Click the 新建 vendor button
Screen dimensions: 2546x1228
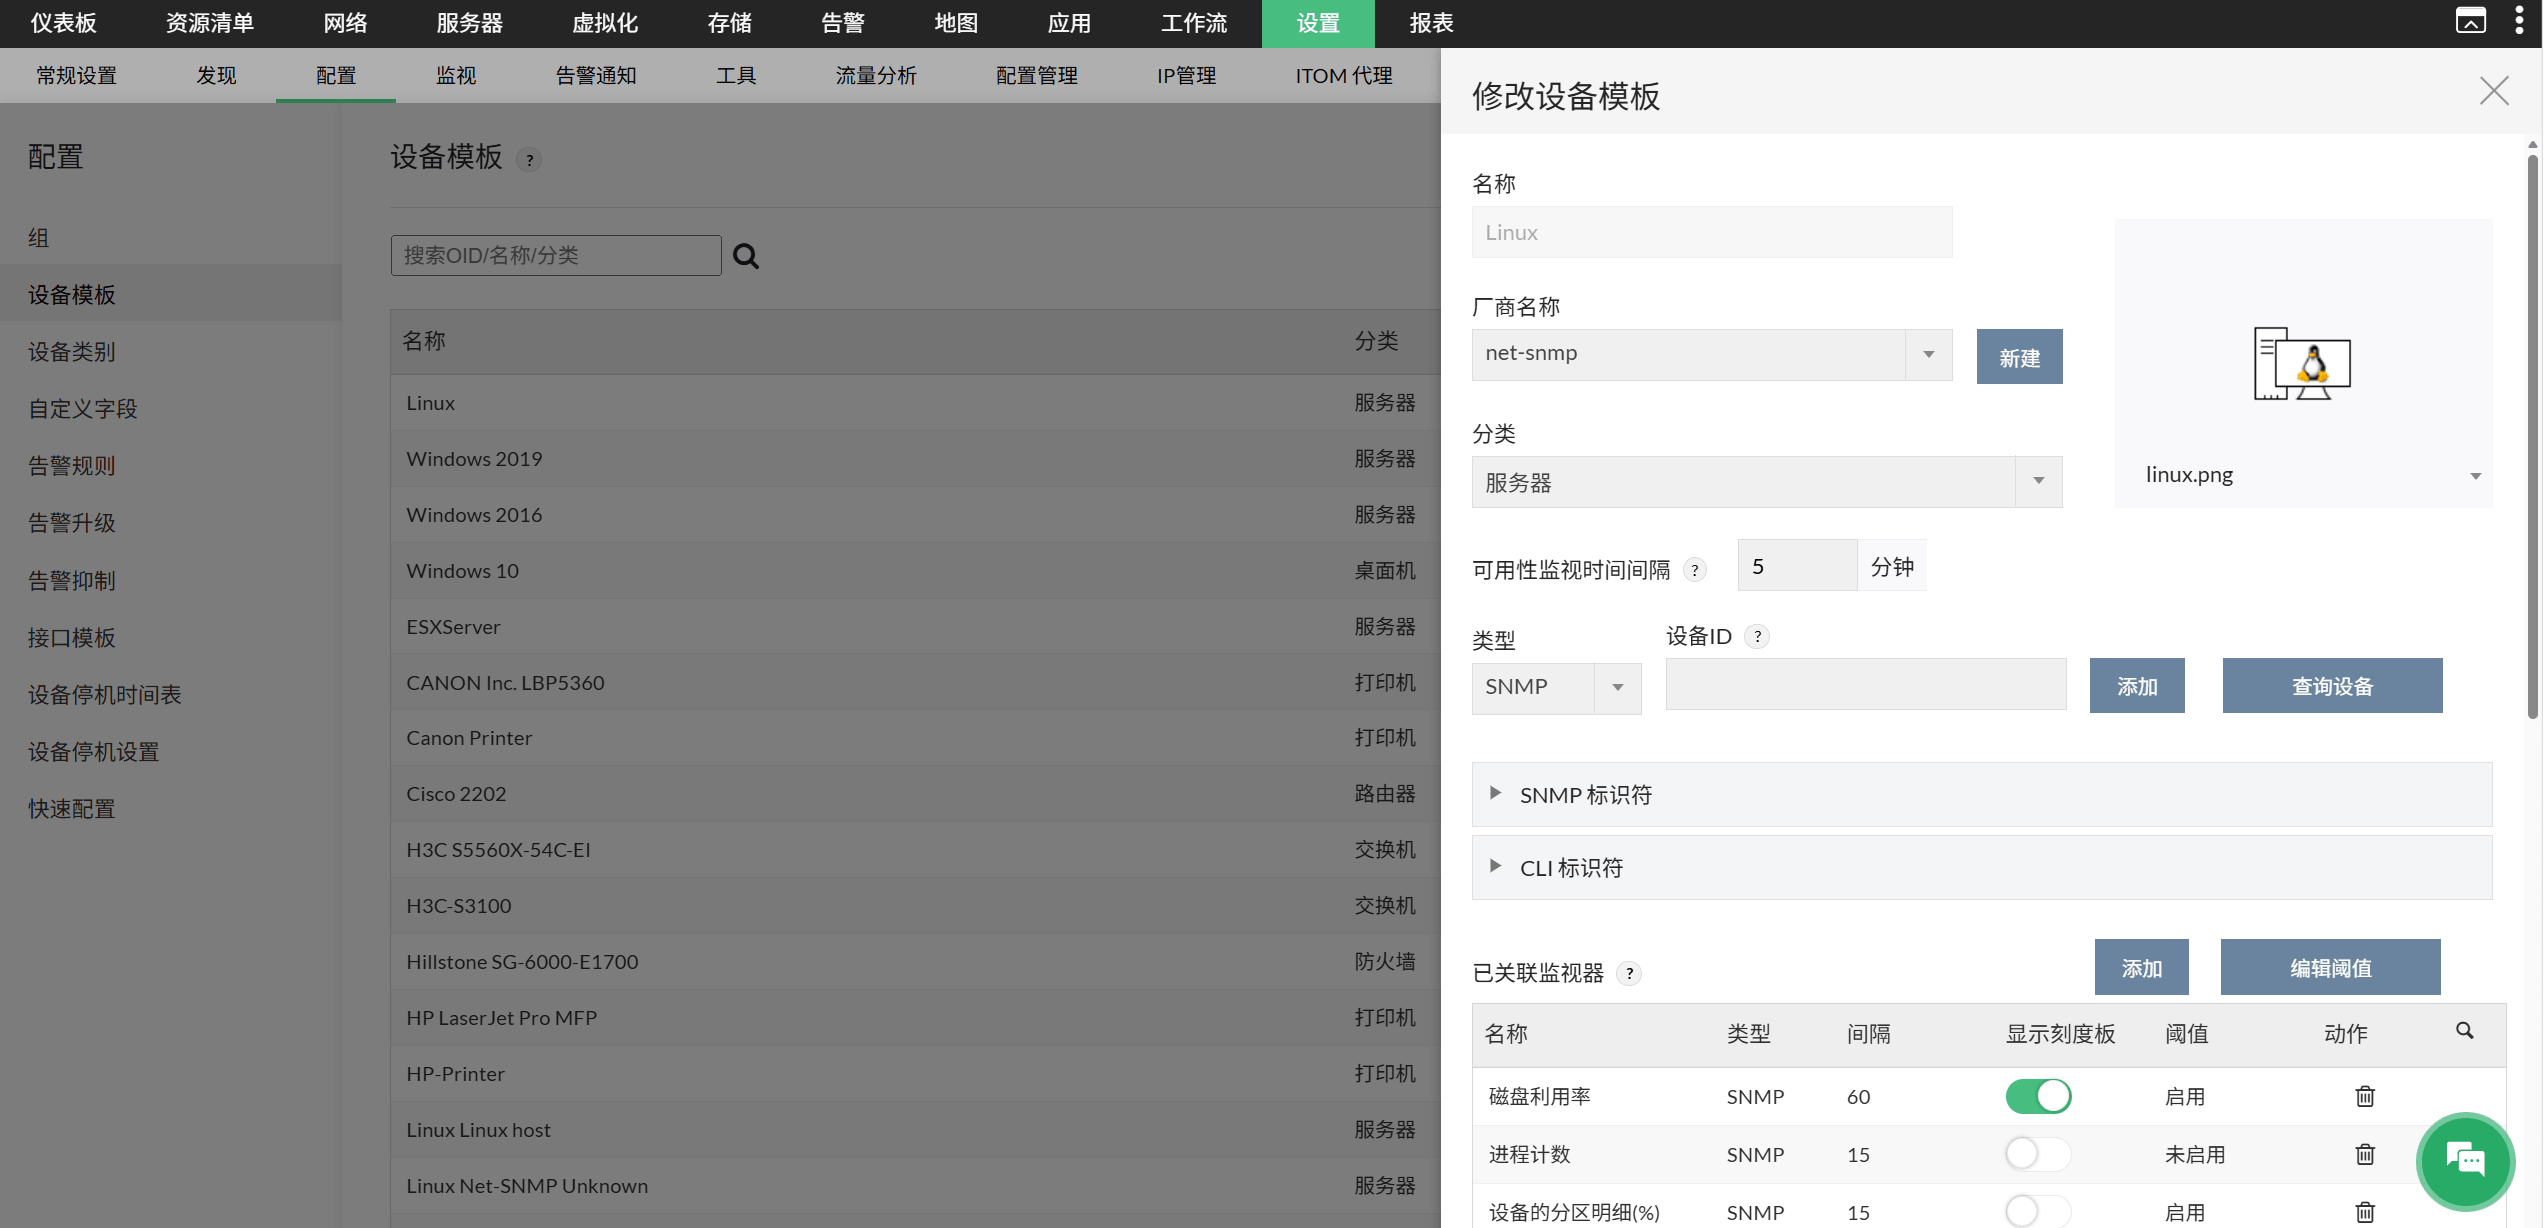tap(2019, 357)
